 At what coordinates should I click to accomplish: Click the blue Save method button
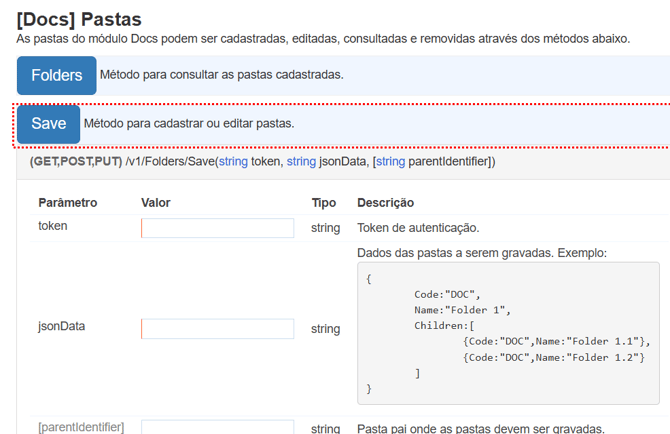(48, 124)
